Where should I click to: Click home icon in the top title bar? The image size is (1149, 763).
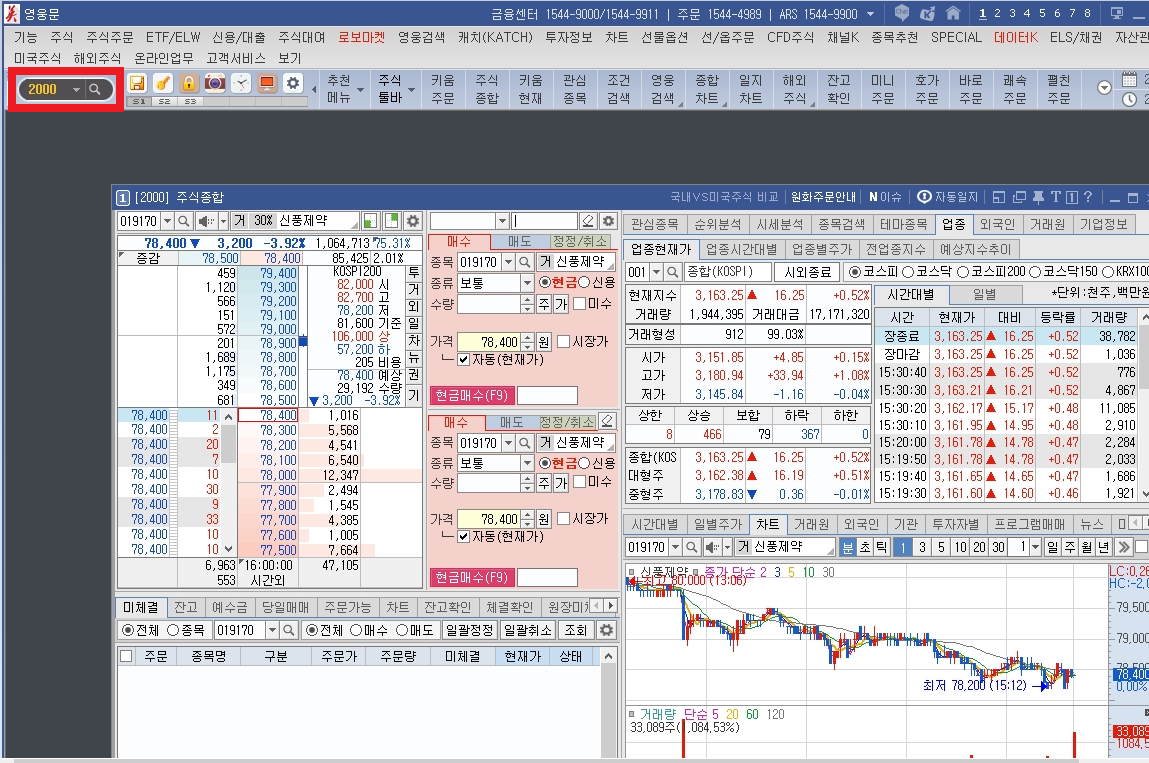point(953,13)
